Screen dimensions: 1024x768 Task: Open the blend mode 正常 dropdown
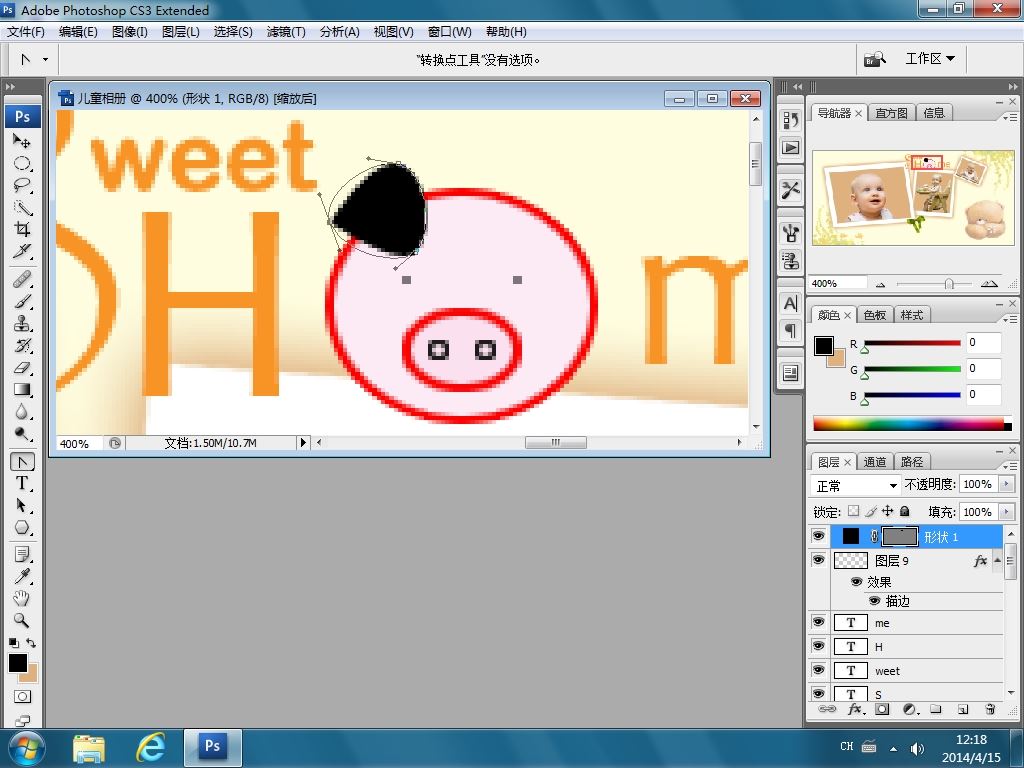click(856, 485)
